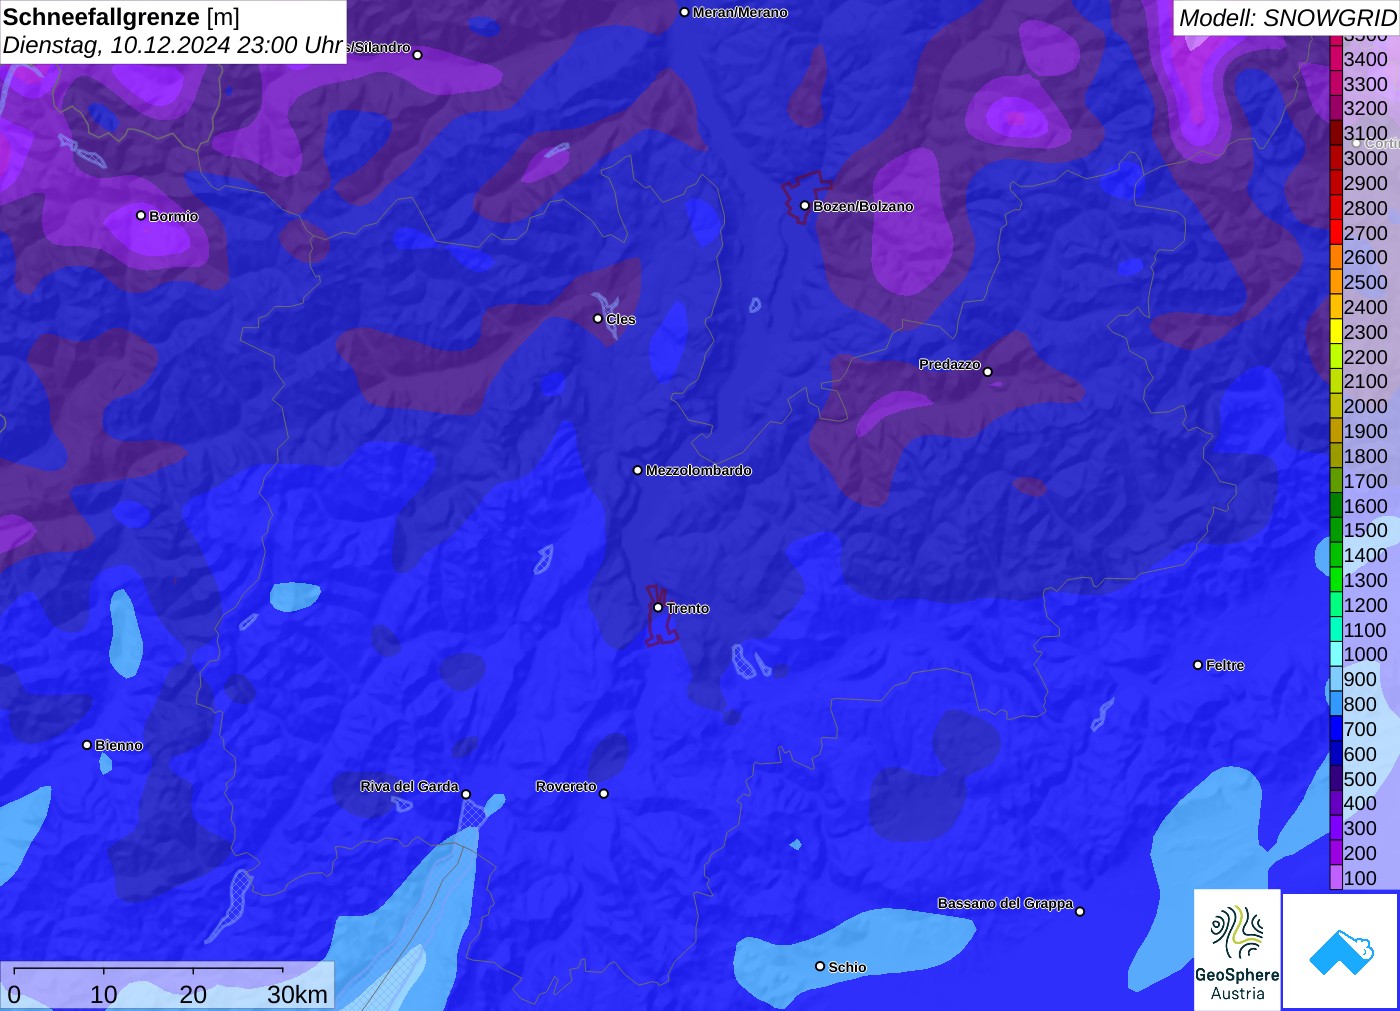This screenshot has width=1400, height=1011.
Task: Select the Meran/Merano marker dot
Action: [684, 12]
